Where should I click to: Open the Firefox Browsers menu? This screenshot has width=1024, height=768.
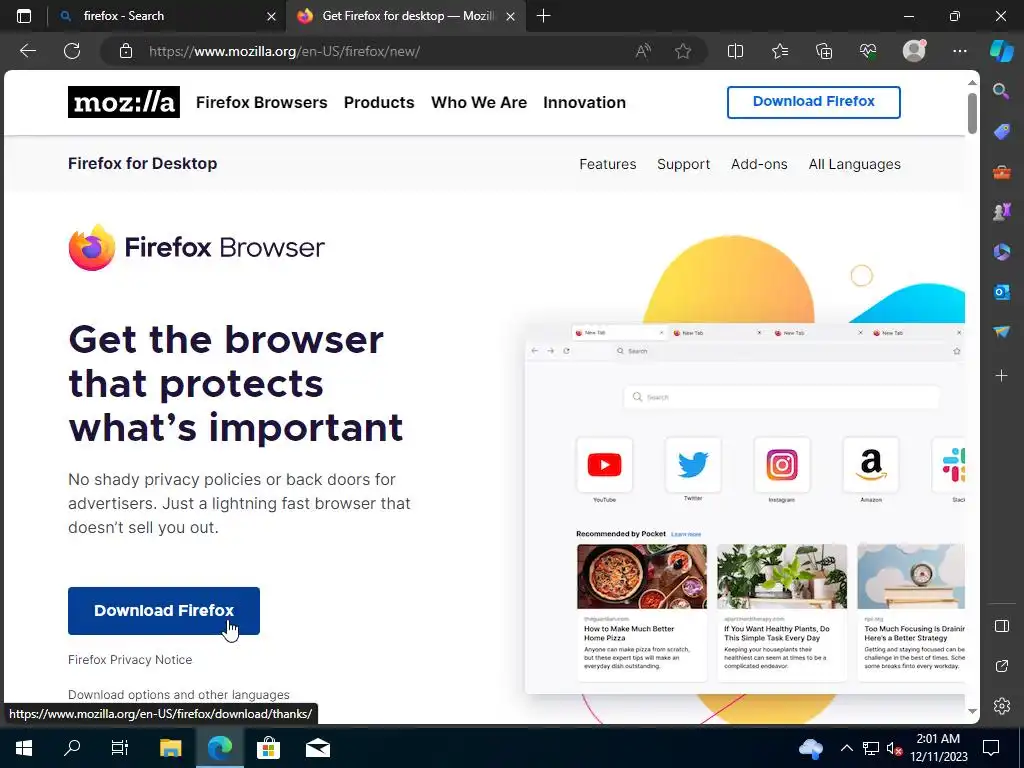coord(261,103)
